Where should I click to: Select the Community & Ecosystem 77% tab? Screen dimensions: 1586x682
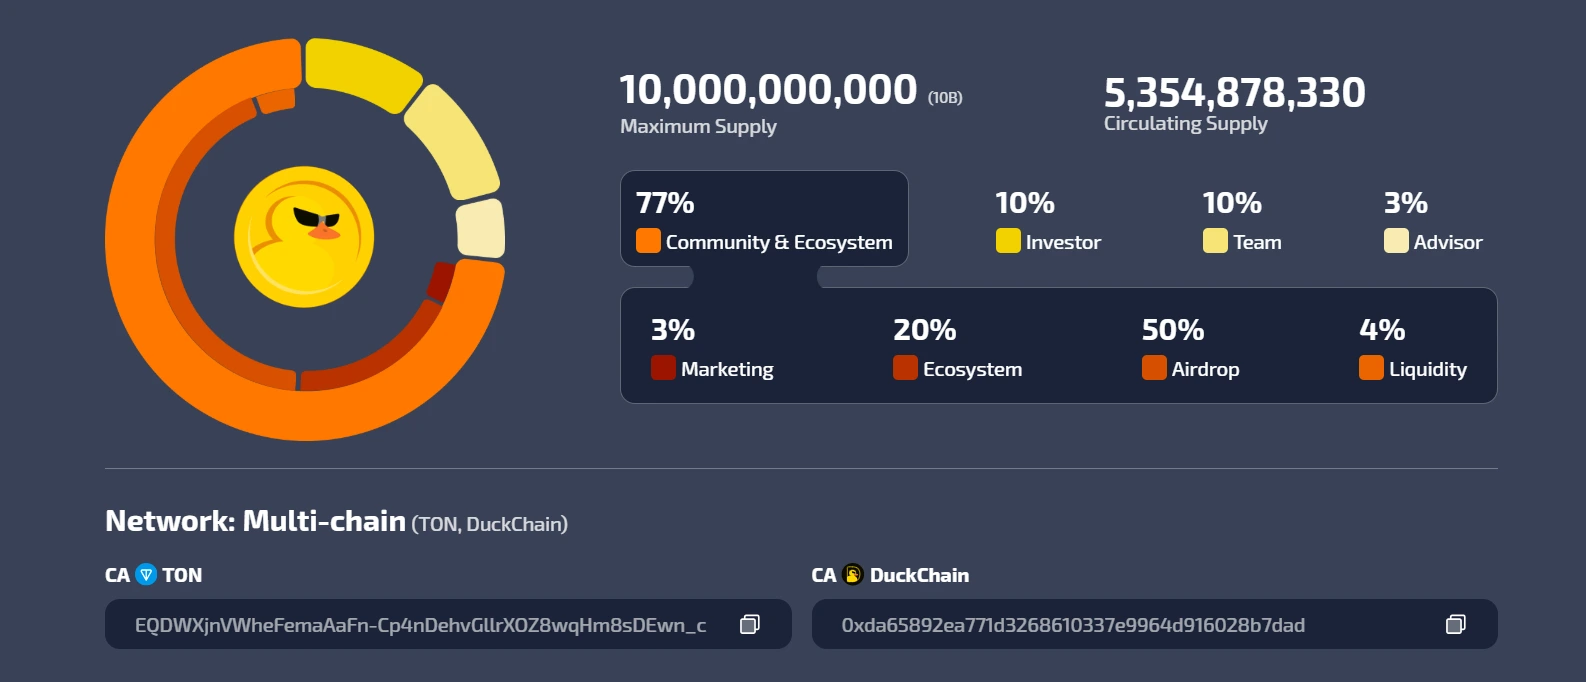pos(764,219)
